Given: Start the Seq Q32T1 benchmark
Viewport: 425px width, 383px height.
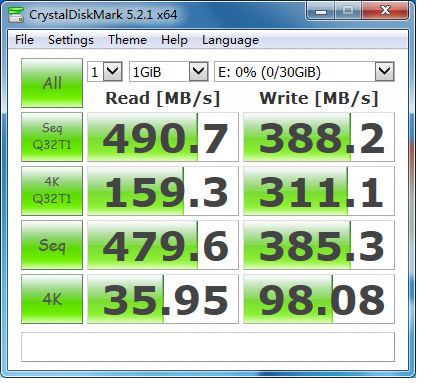Looking at the screenshot, I should (52, 137).
